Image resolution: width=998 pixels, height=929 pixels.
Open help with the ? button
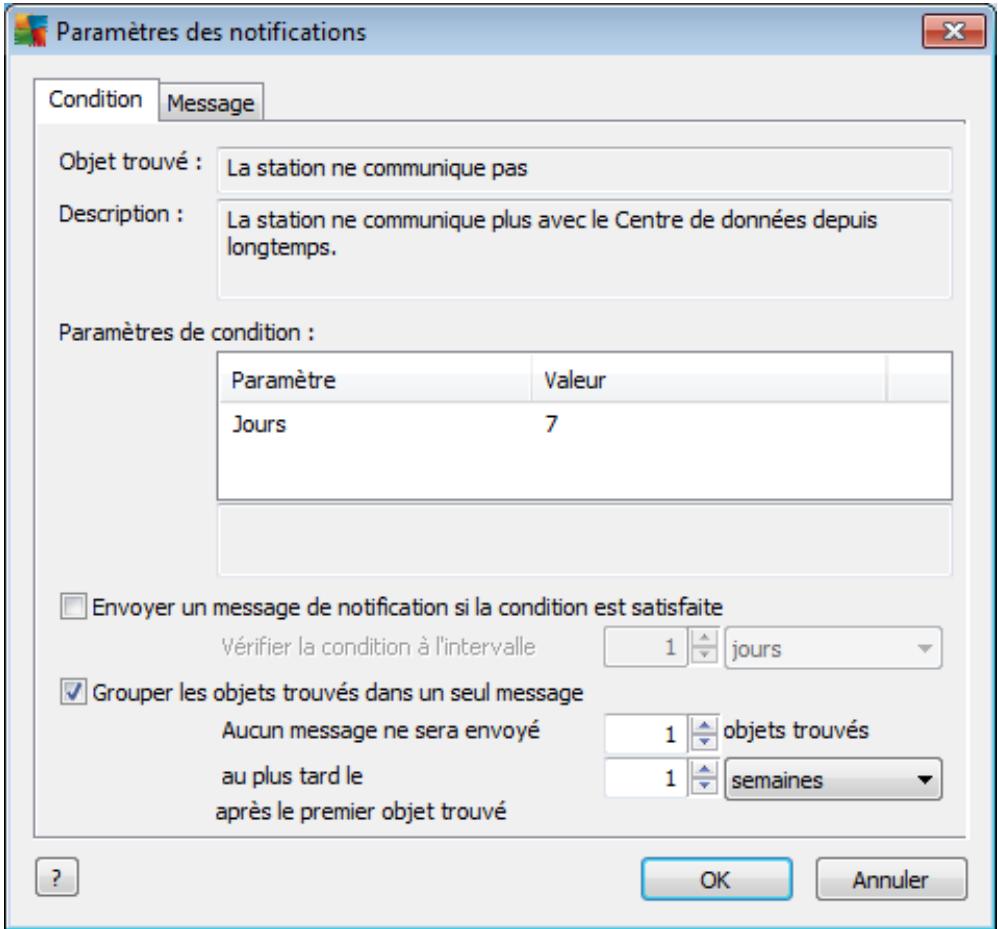[x=57, y=877]
